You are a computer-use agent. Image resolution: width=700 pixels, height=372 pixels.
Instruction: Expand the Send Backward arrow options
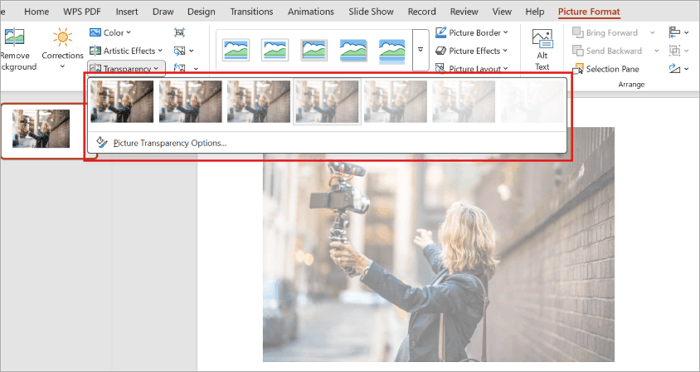[x=656, y=51]
